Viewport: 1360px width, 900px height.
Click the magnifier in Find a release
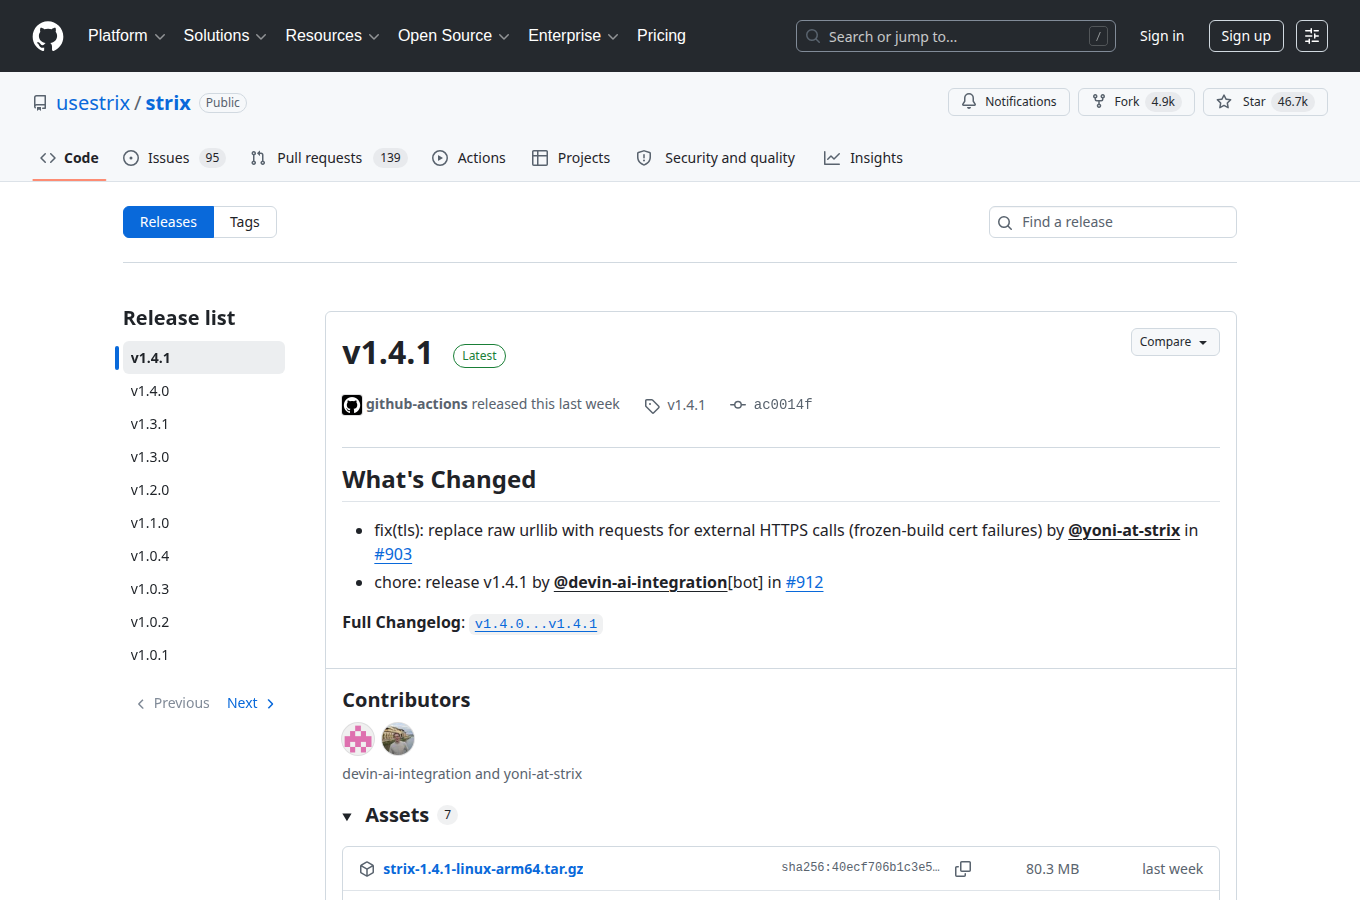click(x=1005, y=223)
